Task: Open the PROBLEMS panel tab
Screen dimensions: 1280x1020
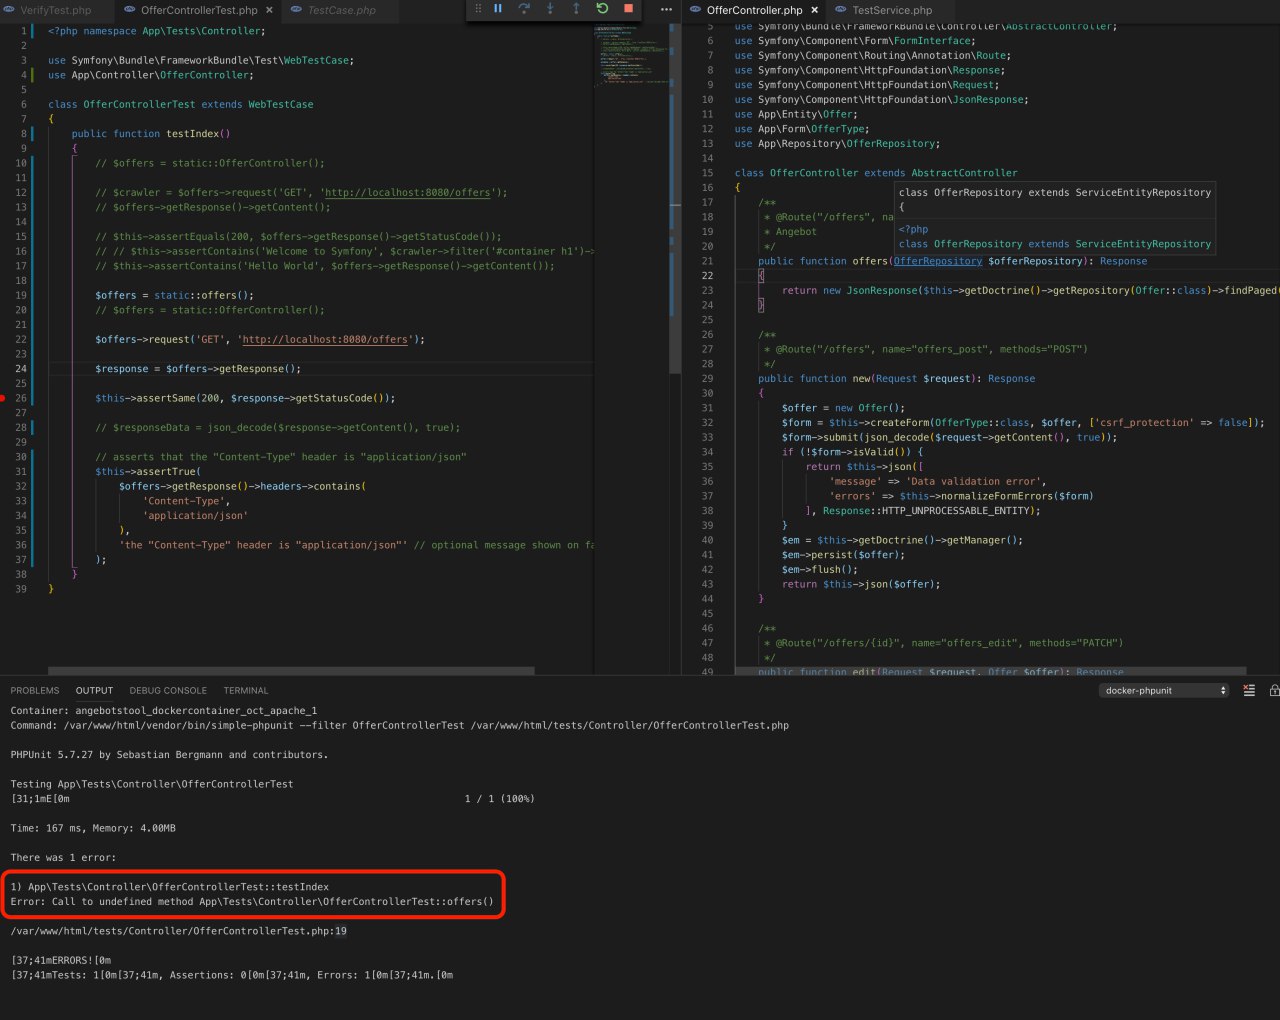Action: click(x=35, y=690)
